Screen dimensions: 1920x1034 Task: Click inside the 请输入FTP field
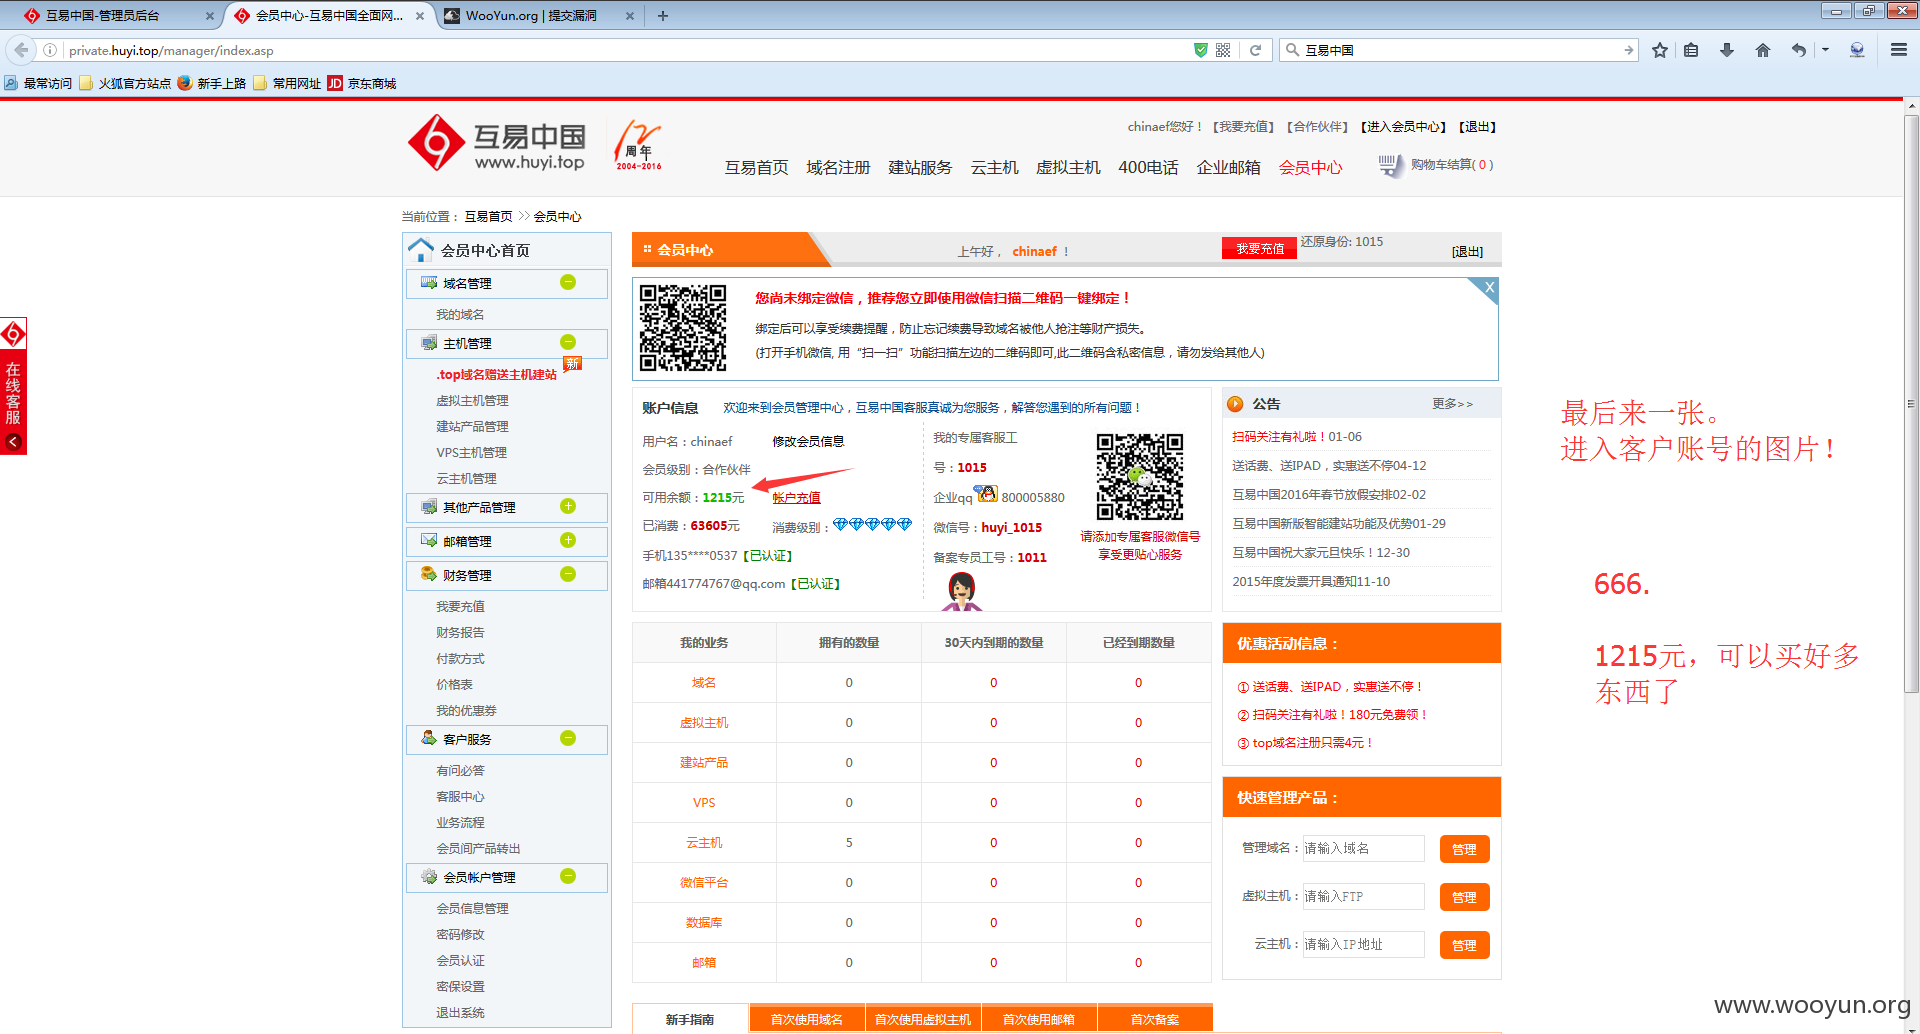click(x=1364, y=896)
